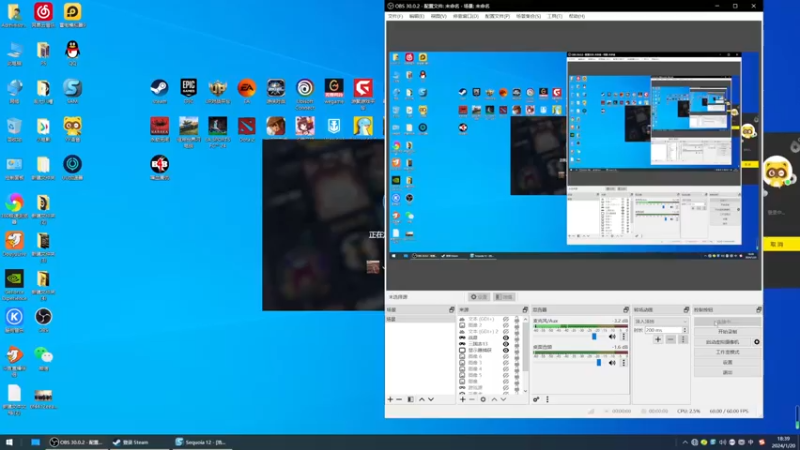This screenshot has height=450, width=800.
Task: Toggle visibility eye of 文本 (GDI+) source
Action: [506, 319]
